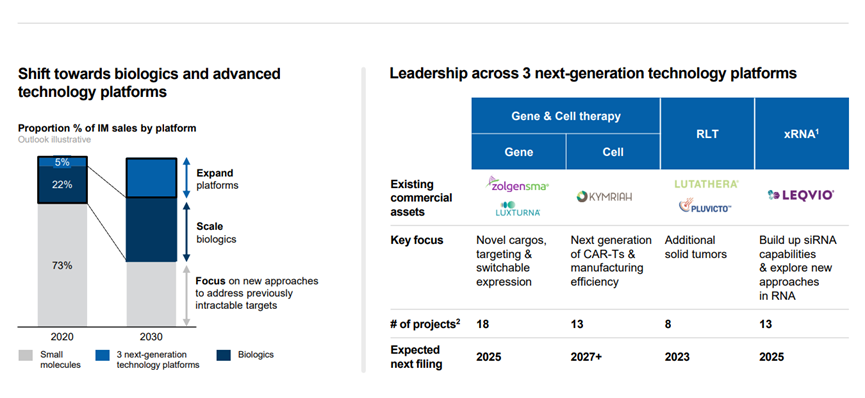Click the Luxturna logo

(517, 209)
